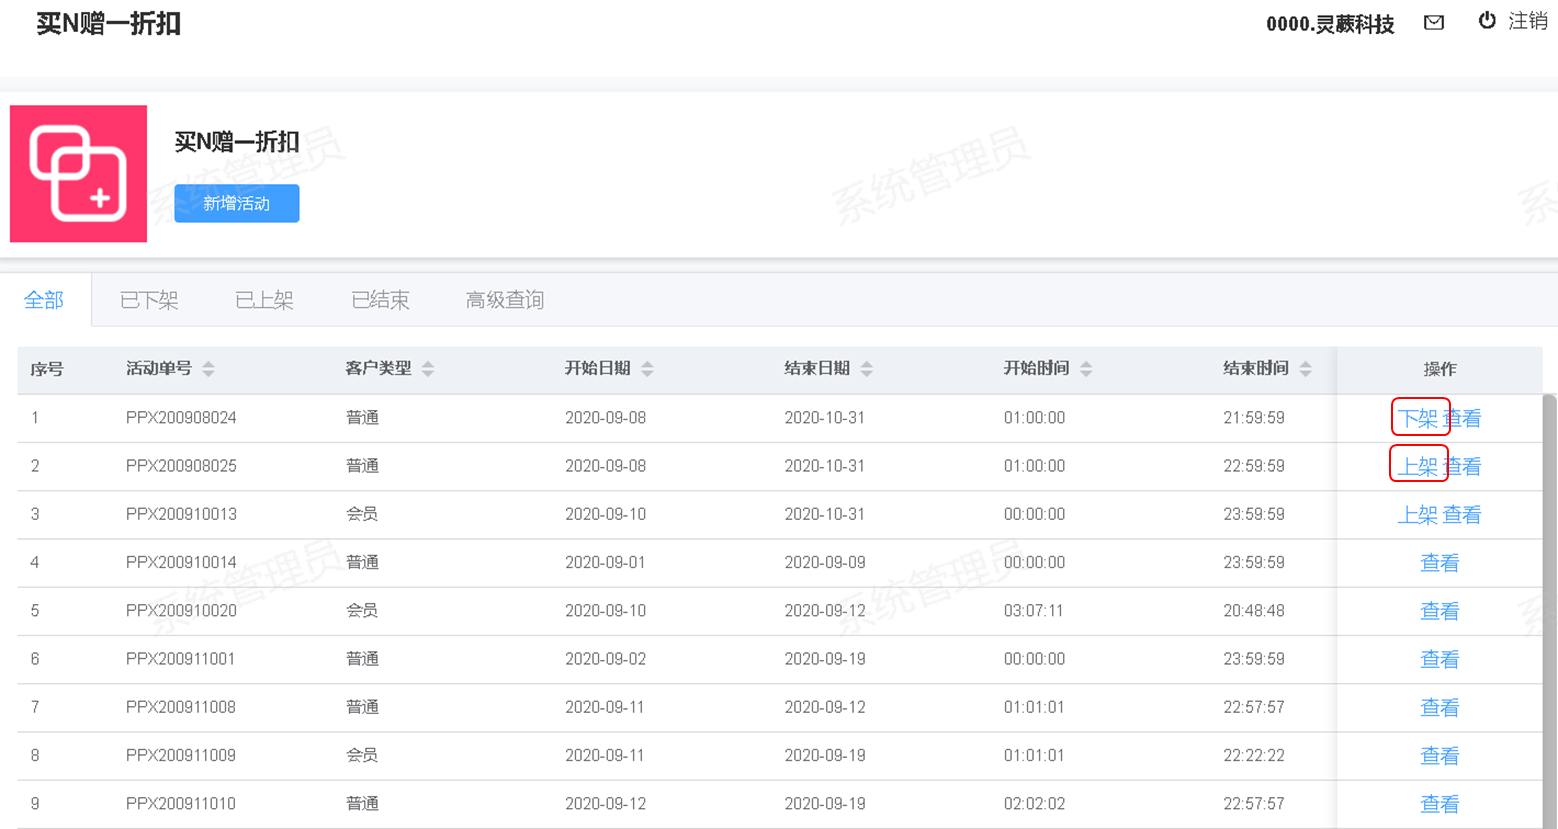Switch to the 已下架 tab
Image resolution: width=1558 pixels, height=829 pixels.
click(149, 300)
